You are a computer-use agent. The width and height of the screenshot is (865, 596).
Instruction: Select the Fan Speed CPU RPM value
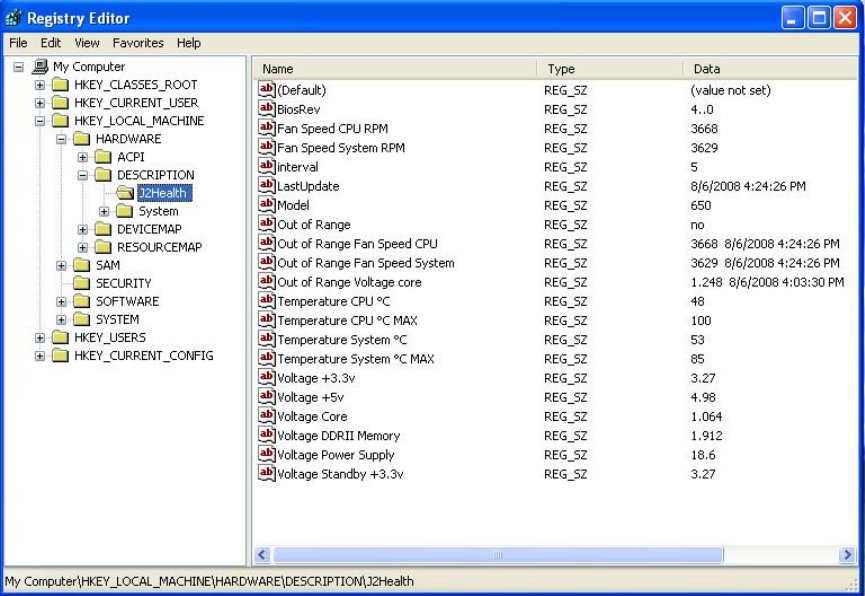(x=332, y=129)
